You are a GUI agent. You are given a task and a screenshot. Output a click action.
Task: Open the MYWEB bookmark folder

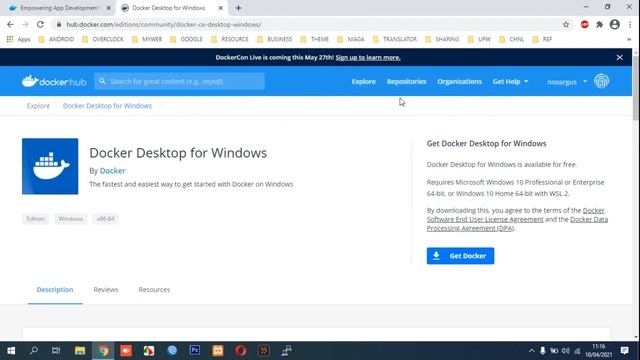147,39
